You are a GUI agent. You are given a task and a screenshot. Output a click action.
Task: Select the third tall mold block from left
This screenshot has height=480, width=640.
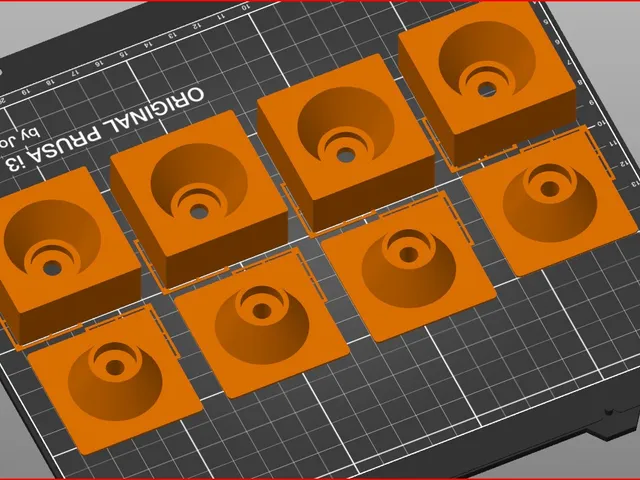click(x=346, y=141)
